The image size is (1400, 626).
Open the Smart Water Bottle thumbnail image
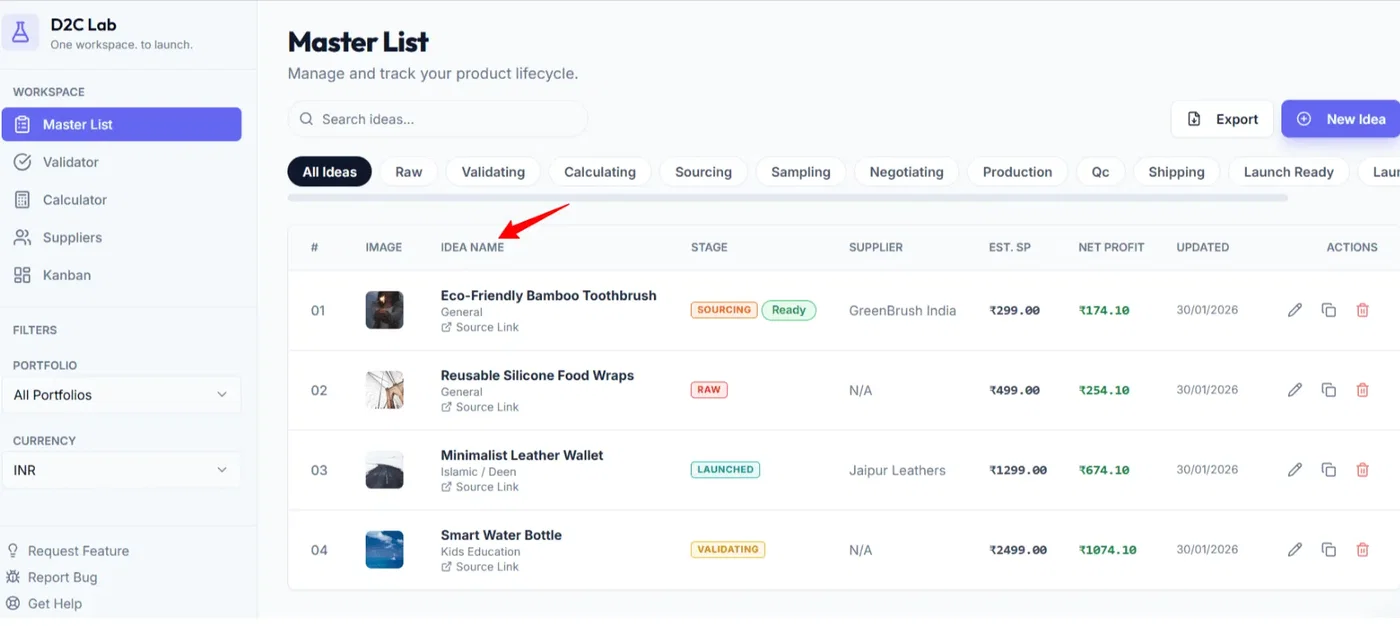384,550
